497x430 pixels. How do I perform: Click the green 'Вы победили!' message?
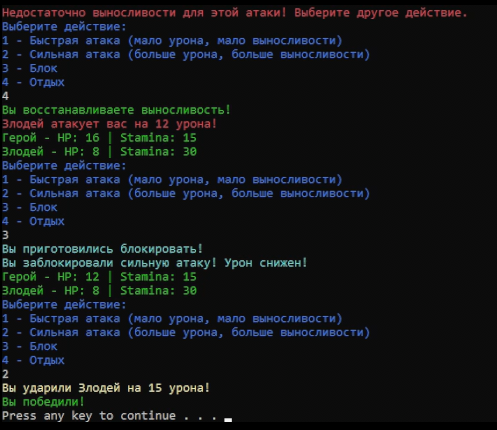(43, 402)
